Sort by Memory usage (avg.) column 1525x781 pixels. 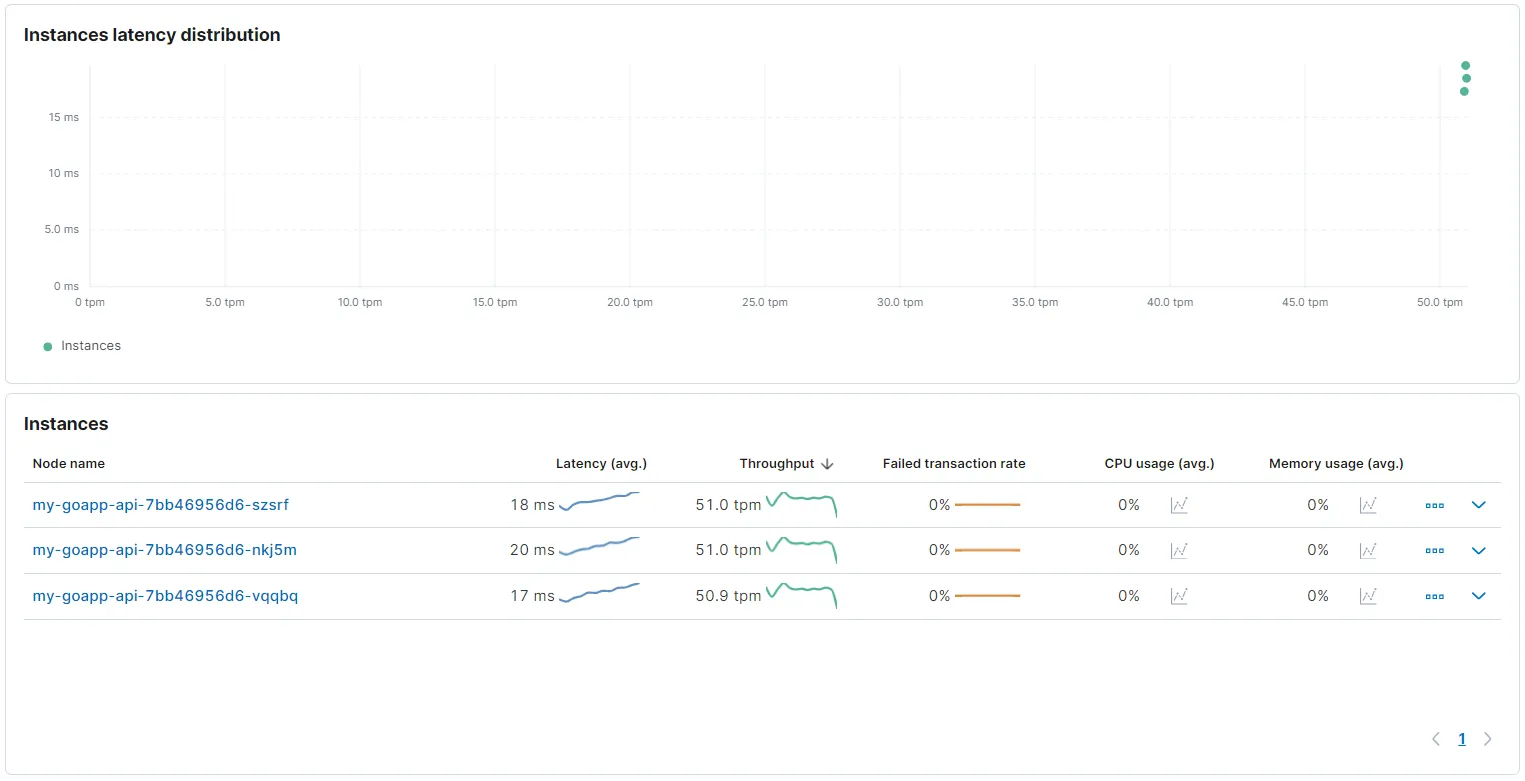click(1336, 464)
